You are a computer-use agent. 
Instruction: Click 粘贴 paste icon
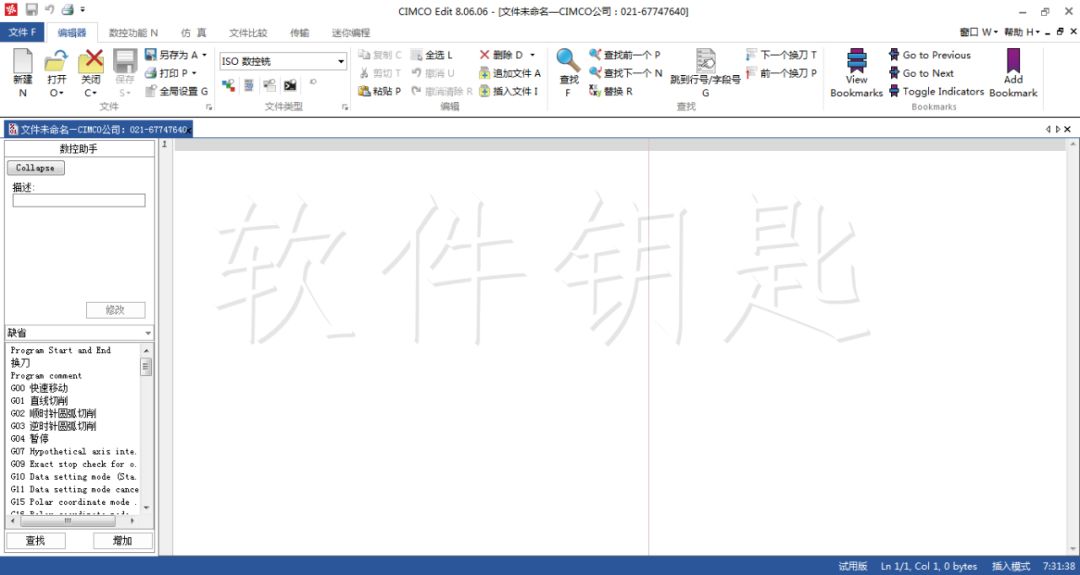coord(364,91)
